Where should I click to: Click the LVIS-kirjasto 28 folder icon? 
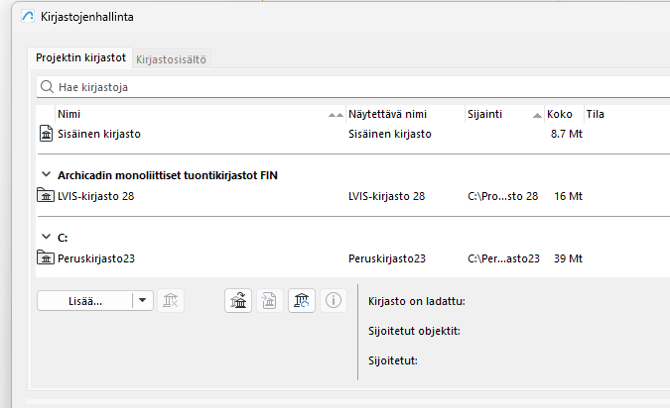click(x=47, y=196)
